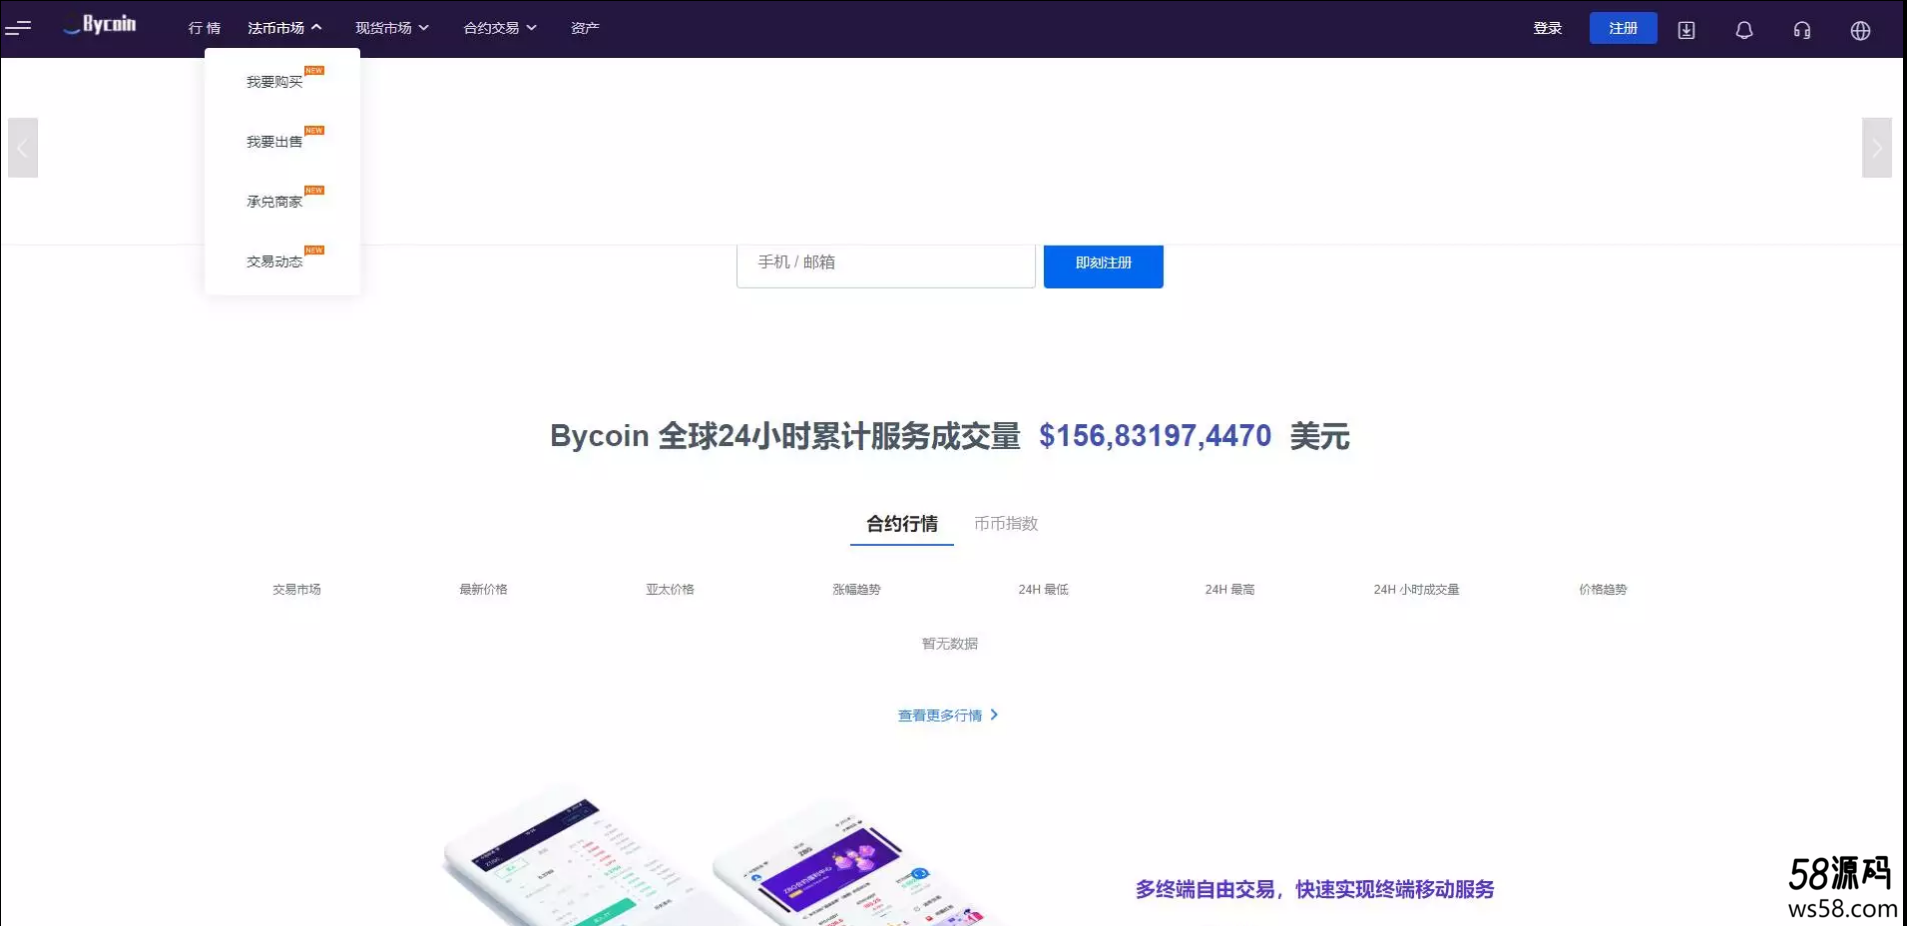
Task: Open language globe icon
Action: [1860, 30]
